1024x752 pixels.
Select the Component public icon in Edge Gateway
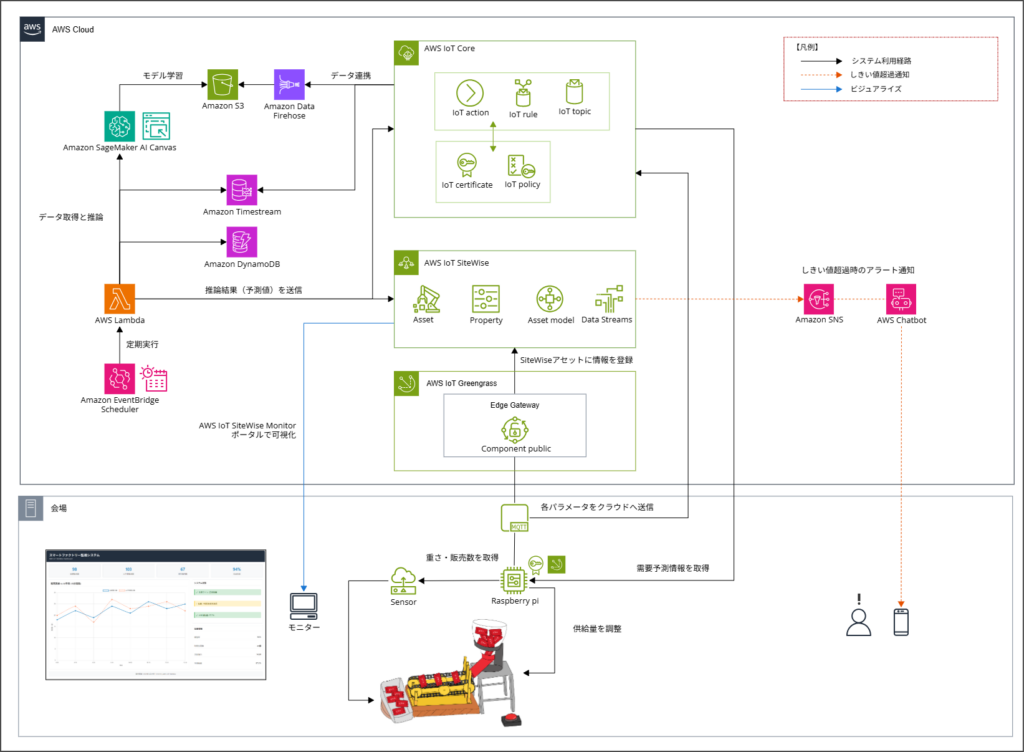pos(515,429)
